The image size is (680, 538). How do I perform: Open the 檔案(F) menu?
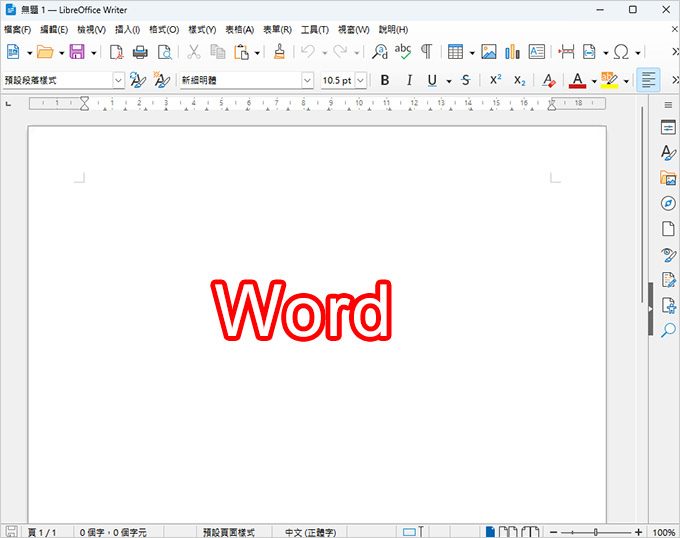pyautogui.click(x=17, y=29)
